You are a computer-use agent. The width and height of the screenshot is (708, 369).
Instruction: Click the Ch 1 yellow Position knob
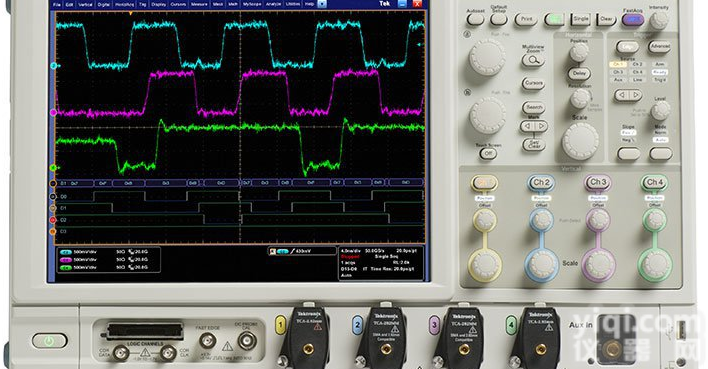coord(485,220)
